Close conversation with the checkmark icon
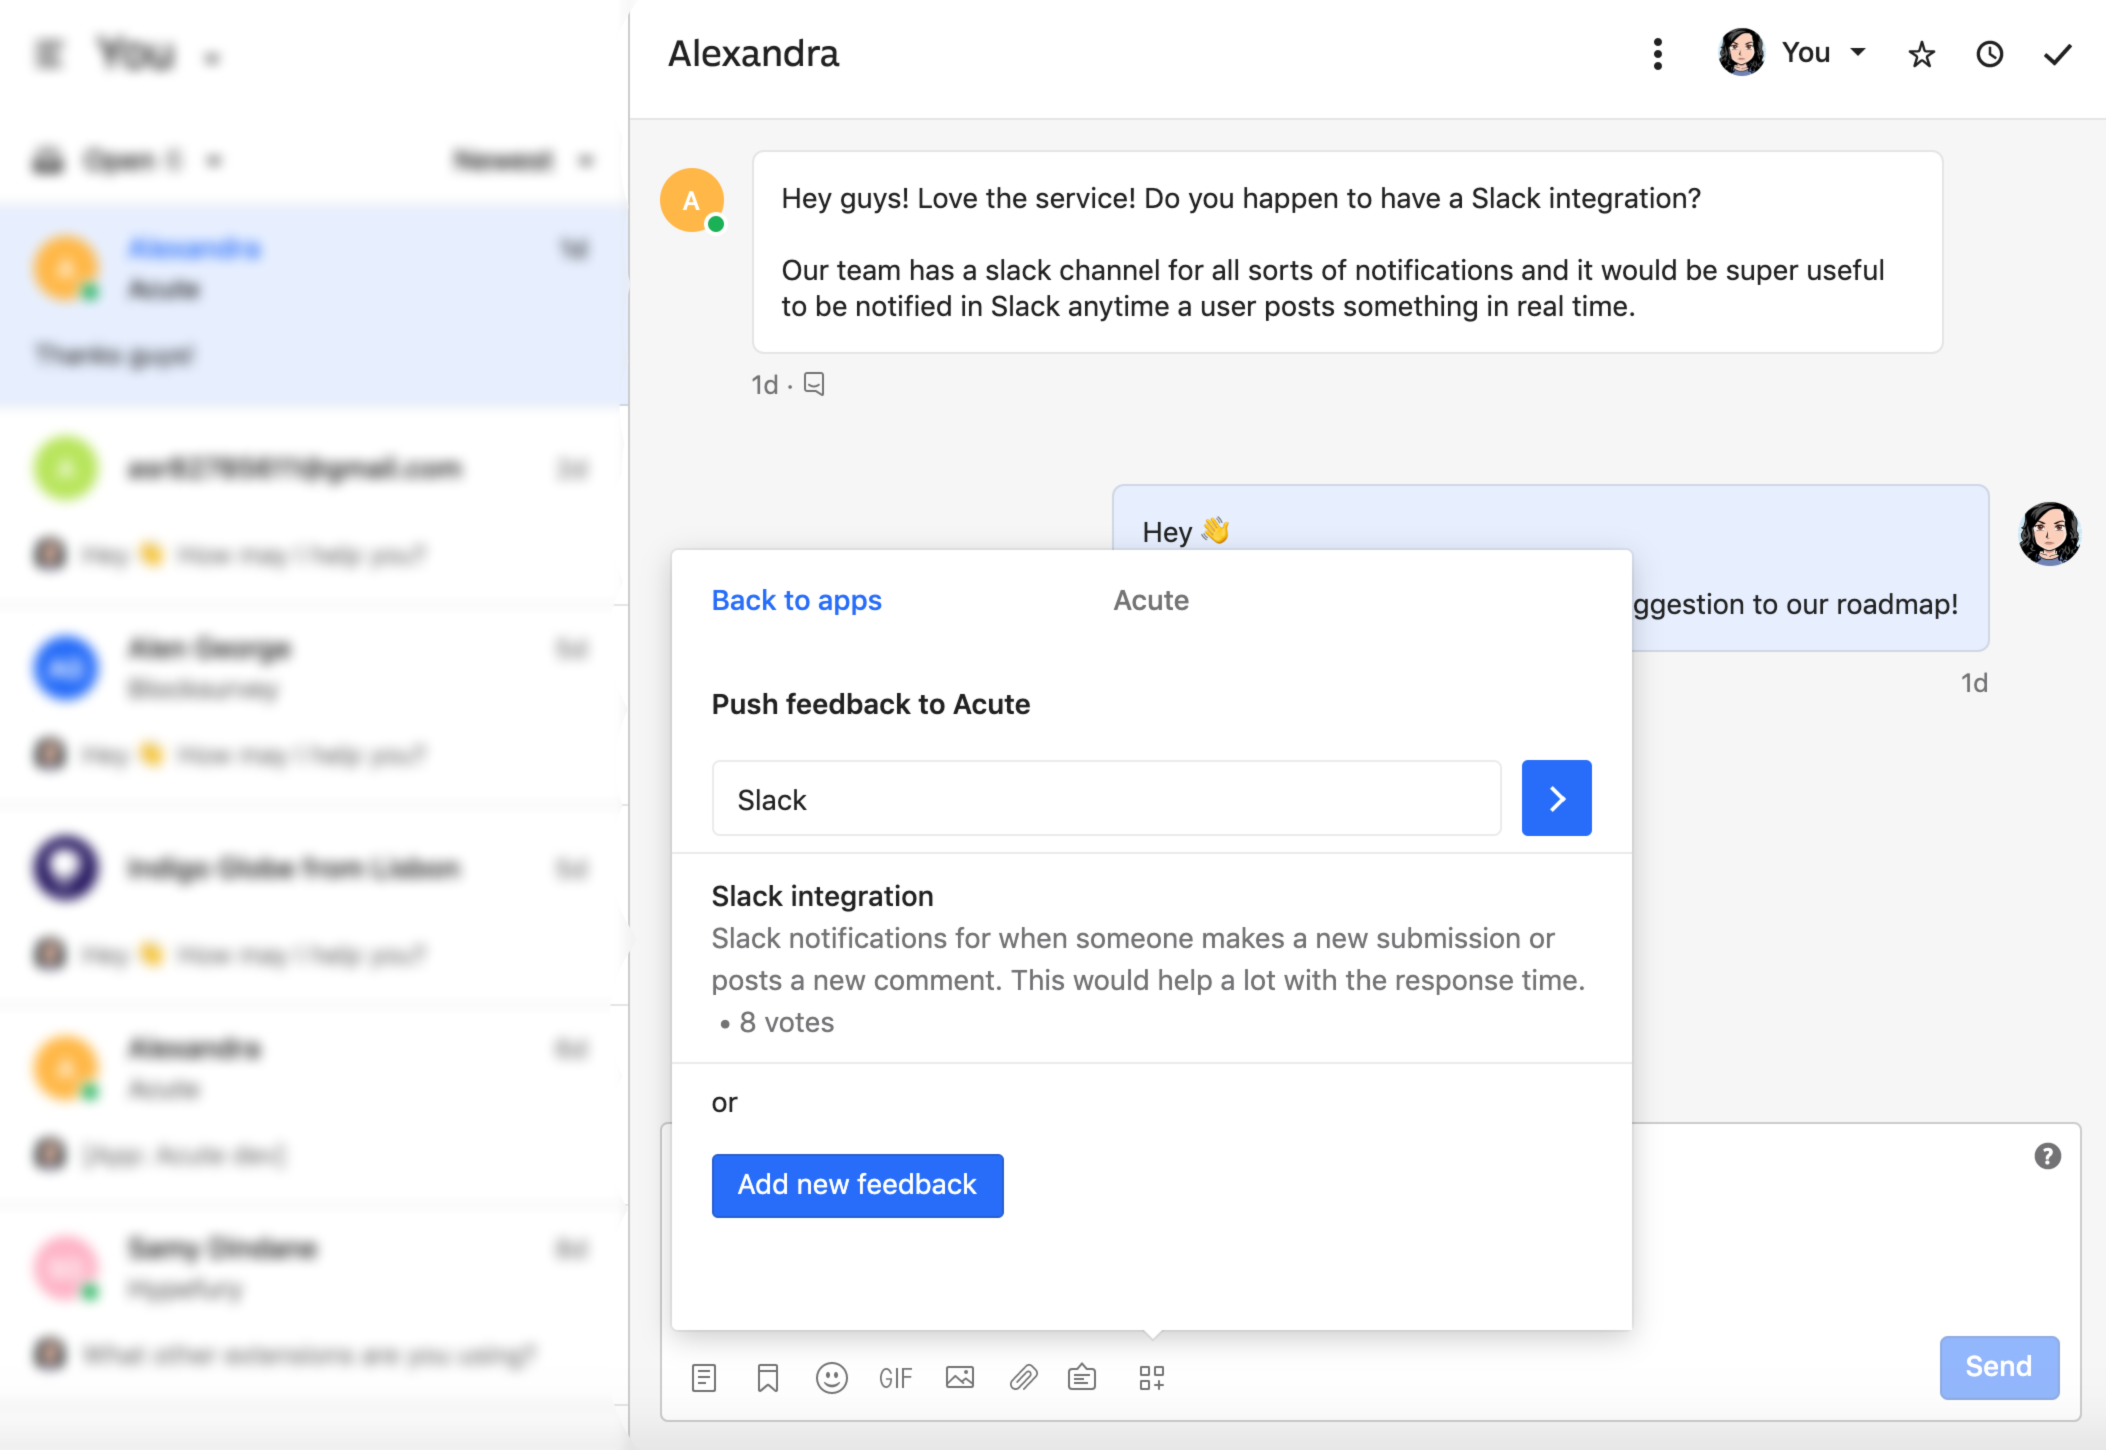Screen dimensions: 2106x1450 2057,54
